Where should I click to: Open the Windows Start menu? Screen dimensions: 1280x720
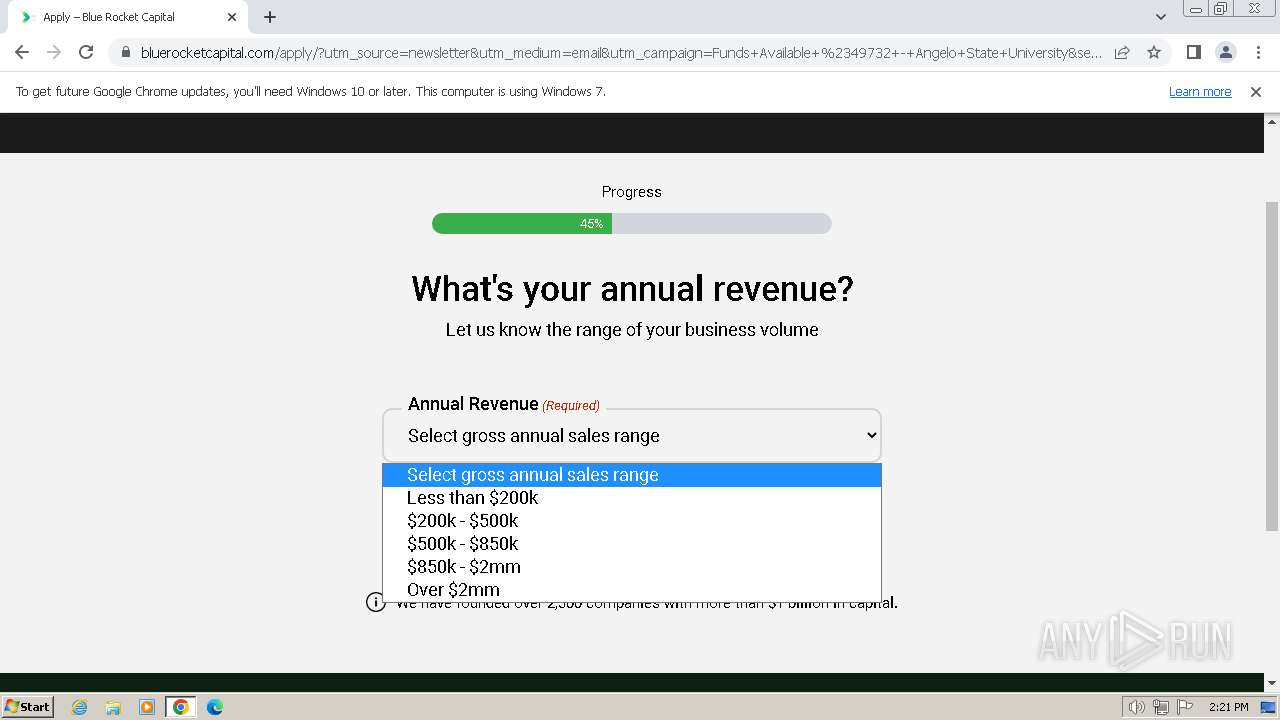(28, 706)
